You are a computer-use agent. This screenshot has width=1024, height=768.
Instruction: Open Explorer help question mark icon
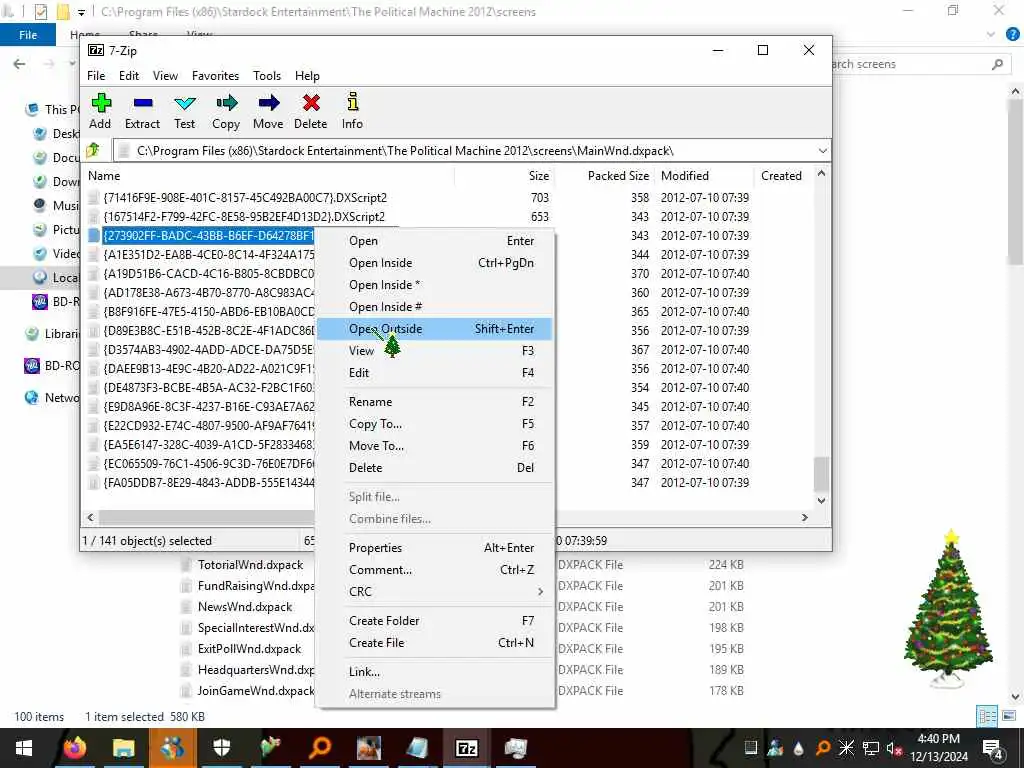[x=1012, y=35]
